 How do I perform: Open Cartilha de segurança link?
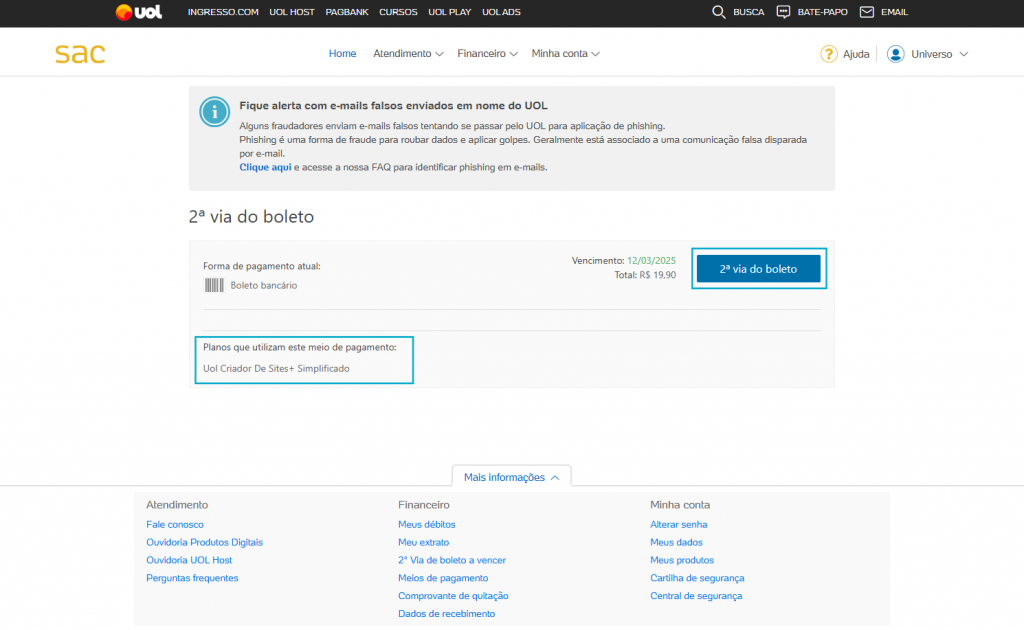tap(697, 578)
